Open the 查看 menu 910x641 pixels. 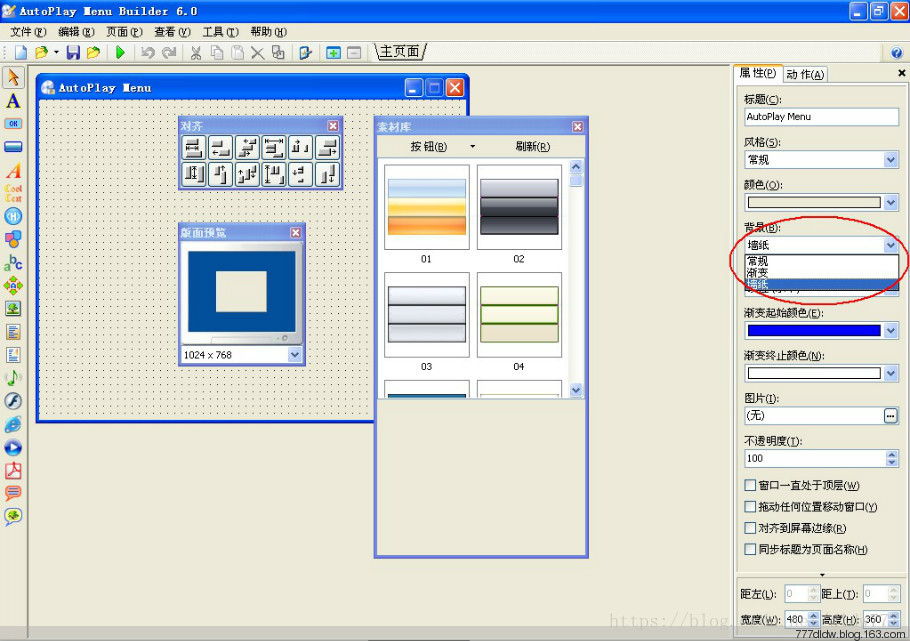tap(172, 32)
